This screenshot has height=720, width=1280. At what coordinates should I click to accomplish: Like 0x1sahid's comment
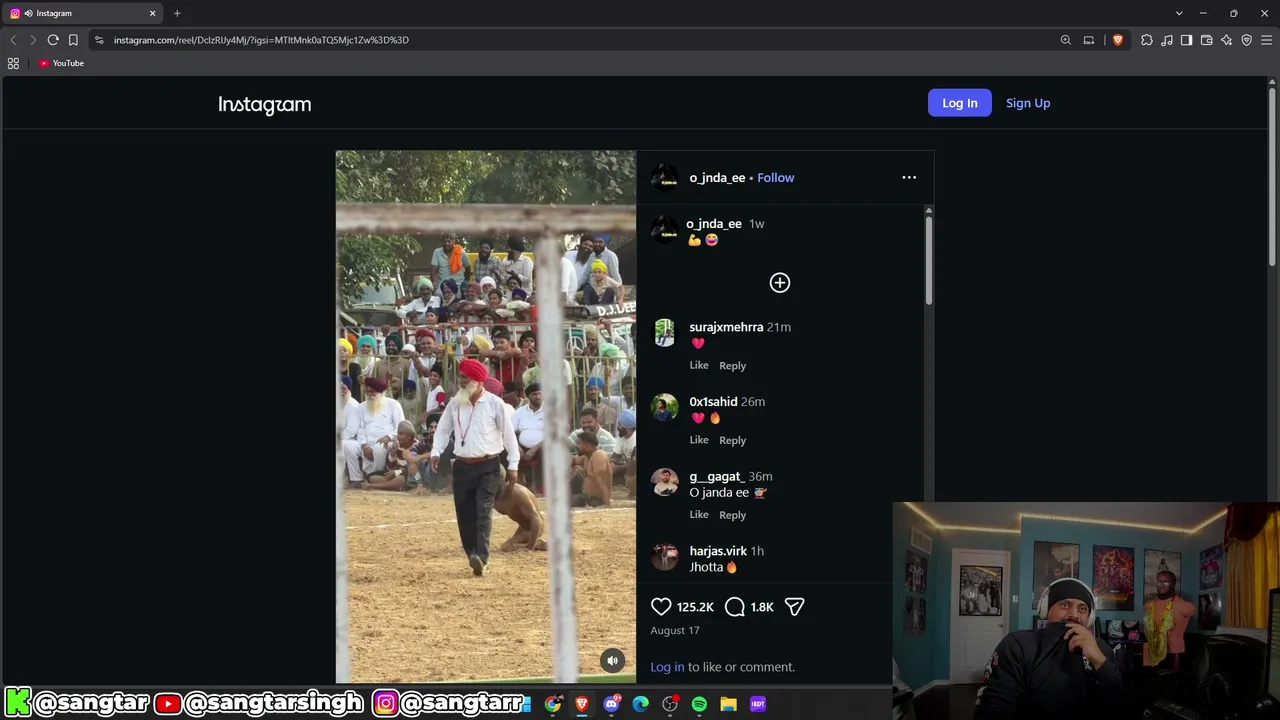(699, 440)
